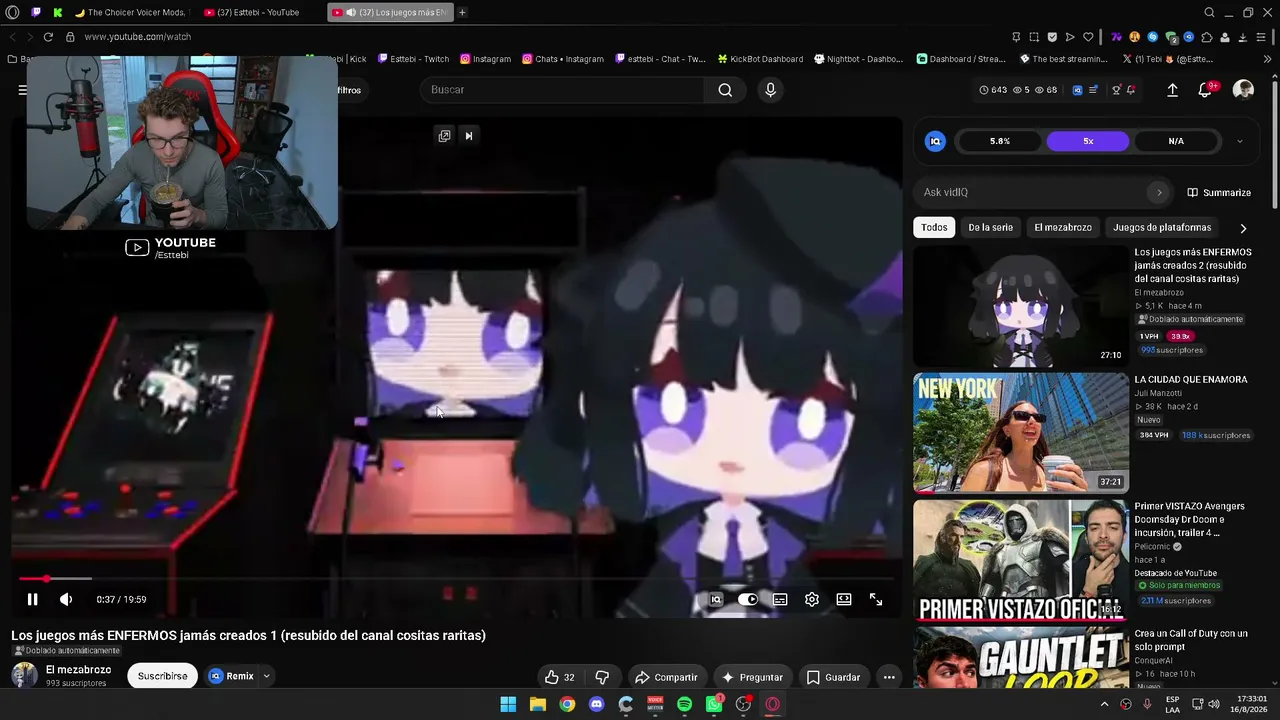Select the Juegos de plataformas chip
This screenshot has width=1280, height=720.
tap(1162, 227)
